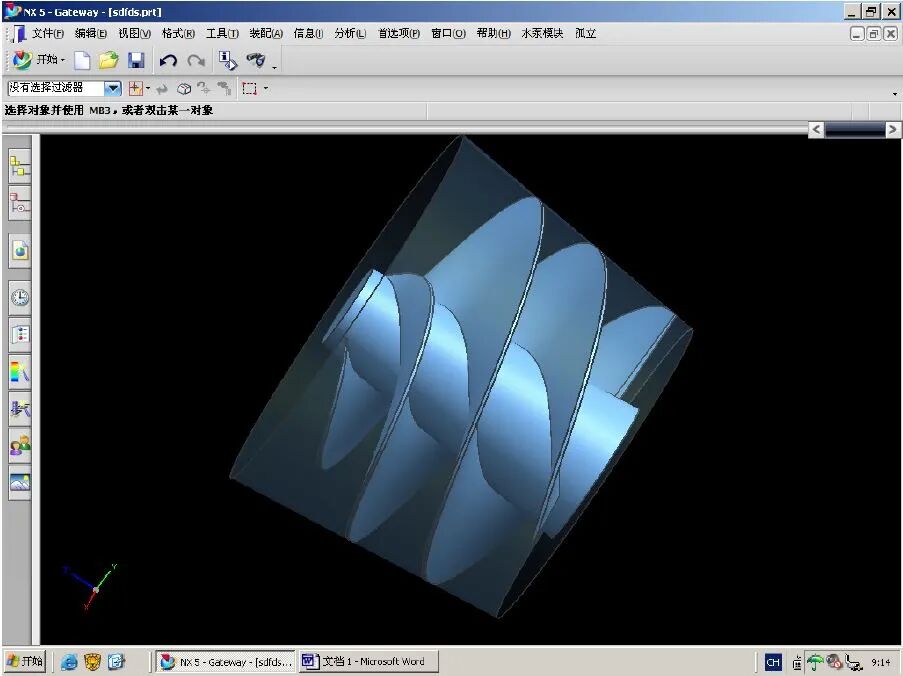The width and height of the screenshot is (903, 676).
Task: Open the 信息(I) menu
Action: click(308, 33)
